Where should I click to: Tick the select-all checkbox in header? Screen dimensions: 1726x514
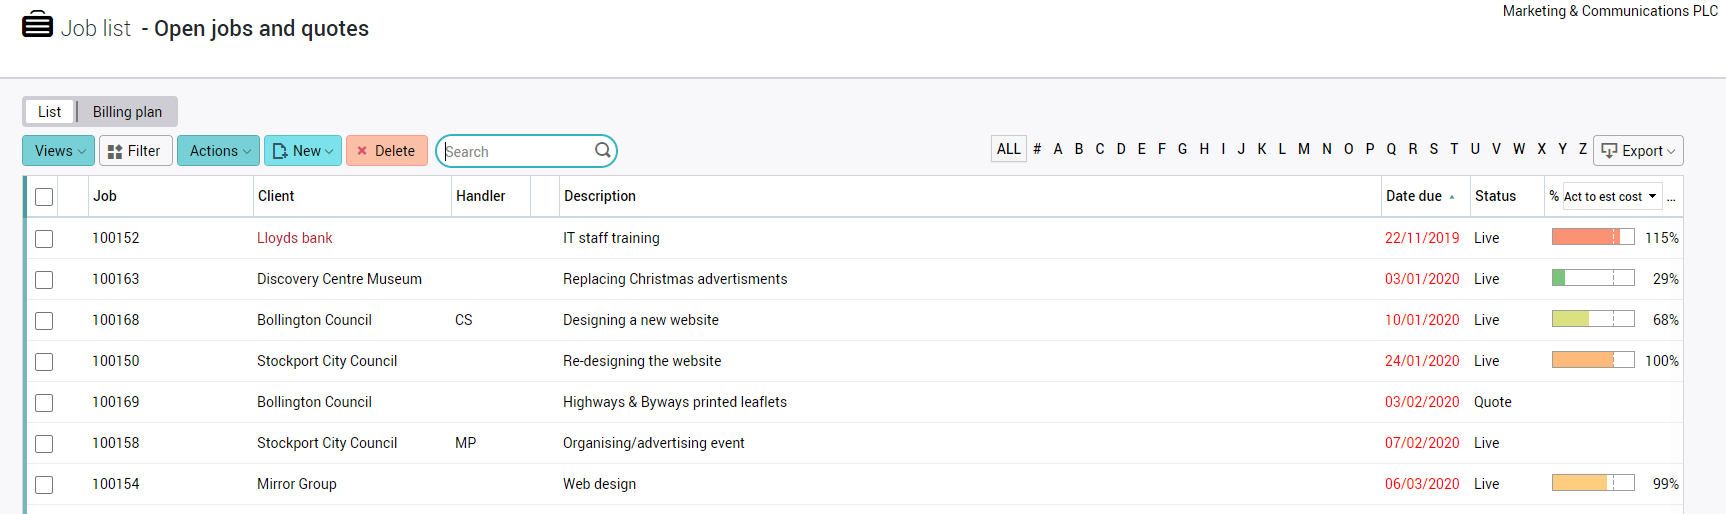point(44,197)
